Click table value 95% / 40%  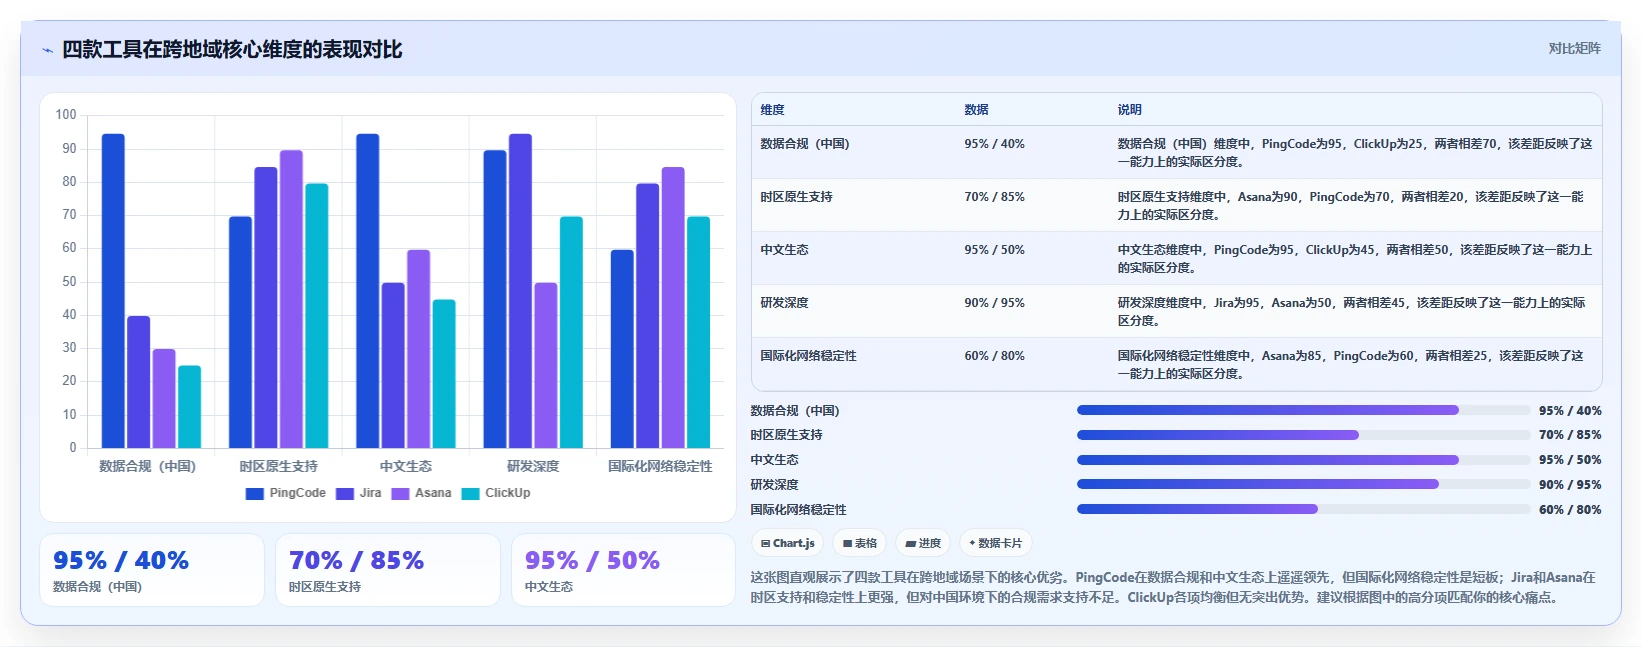click(994, 144)
